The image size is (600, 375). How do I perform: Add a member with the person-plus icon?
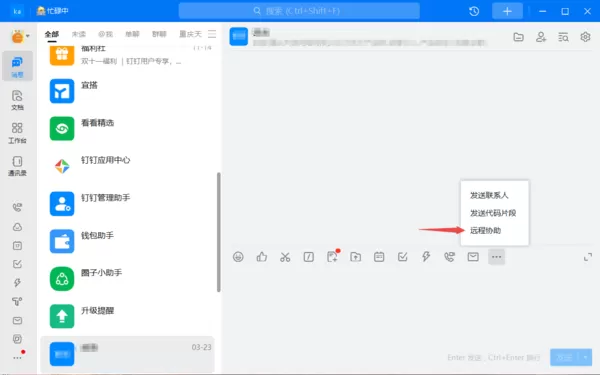tap(541, 37)
